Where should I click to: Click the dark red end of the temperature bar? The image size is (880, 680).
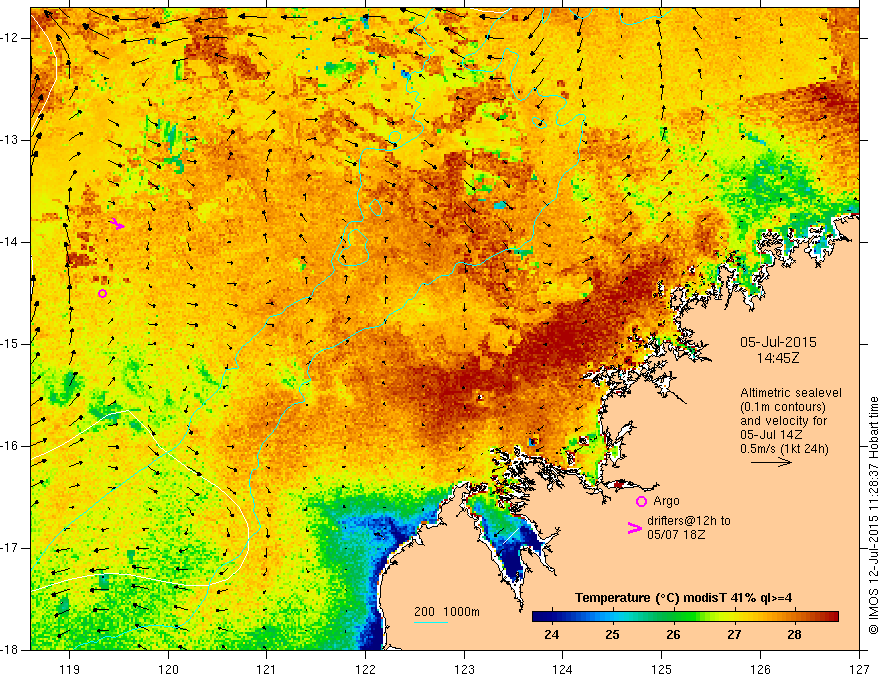832,617
